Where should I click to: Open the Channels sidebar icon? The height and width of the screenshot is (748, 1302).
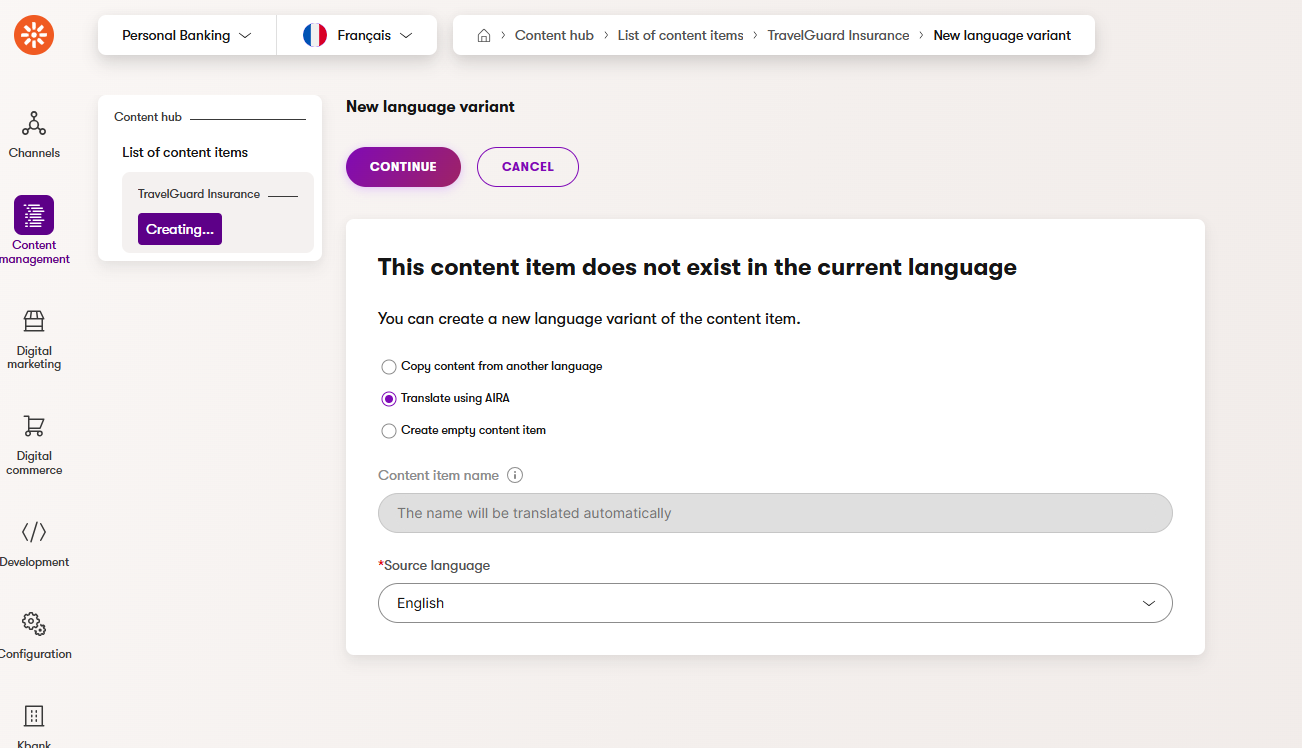(34, 124)
